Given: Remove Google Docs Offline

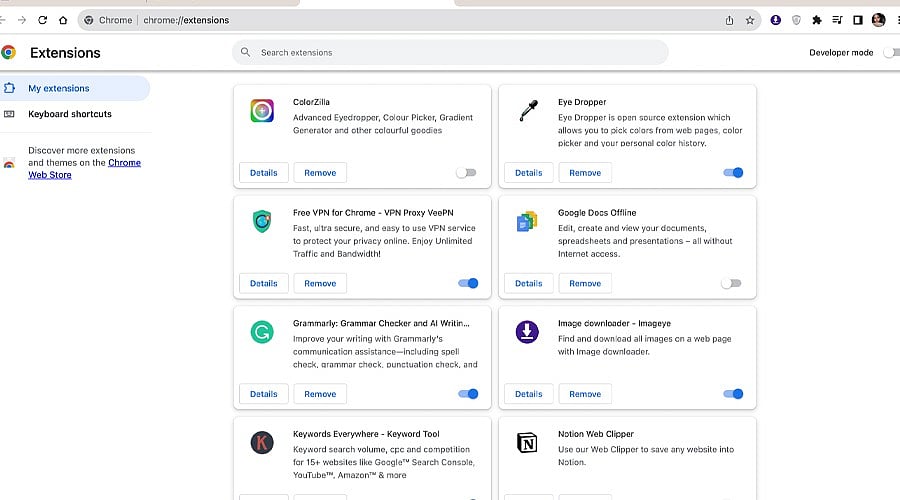Looking at the screenshot, I should pos(585,284).
